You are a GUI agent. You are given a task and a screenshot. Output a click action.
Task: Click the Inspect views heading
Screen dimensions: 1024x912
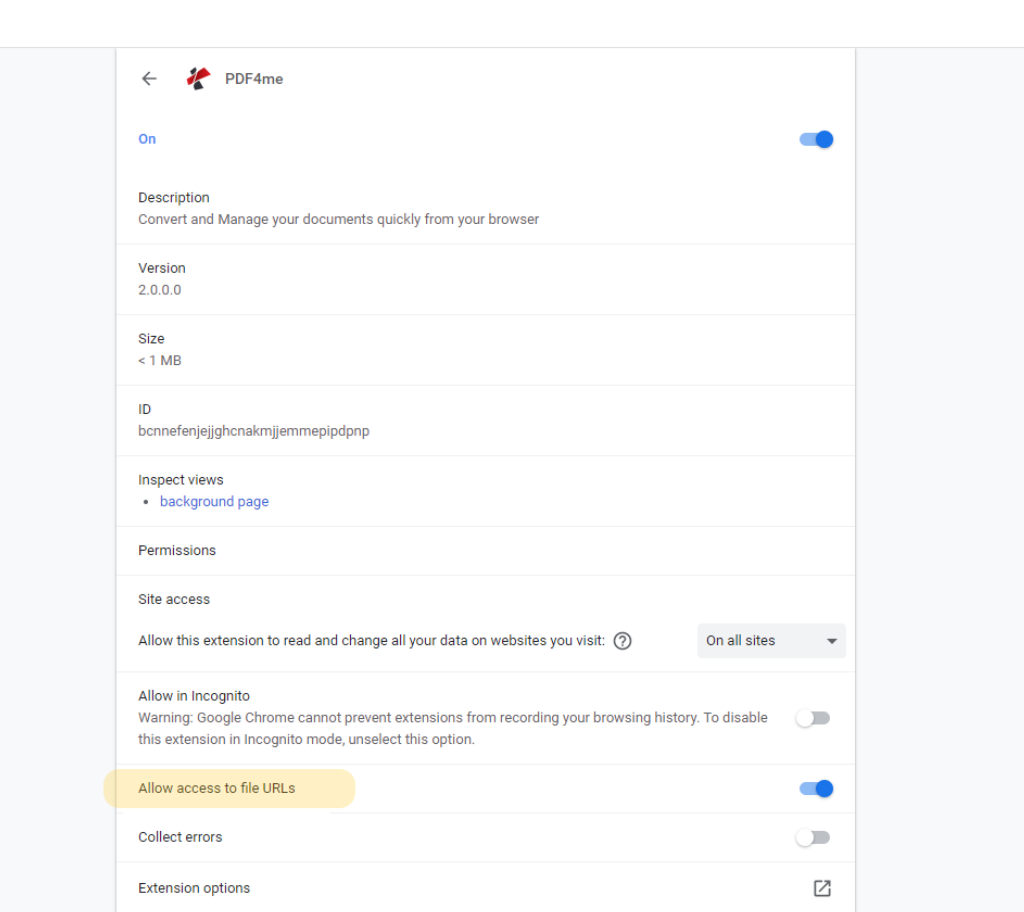coord(180,480)
